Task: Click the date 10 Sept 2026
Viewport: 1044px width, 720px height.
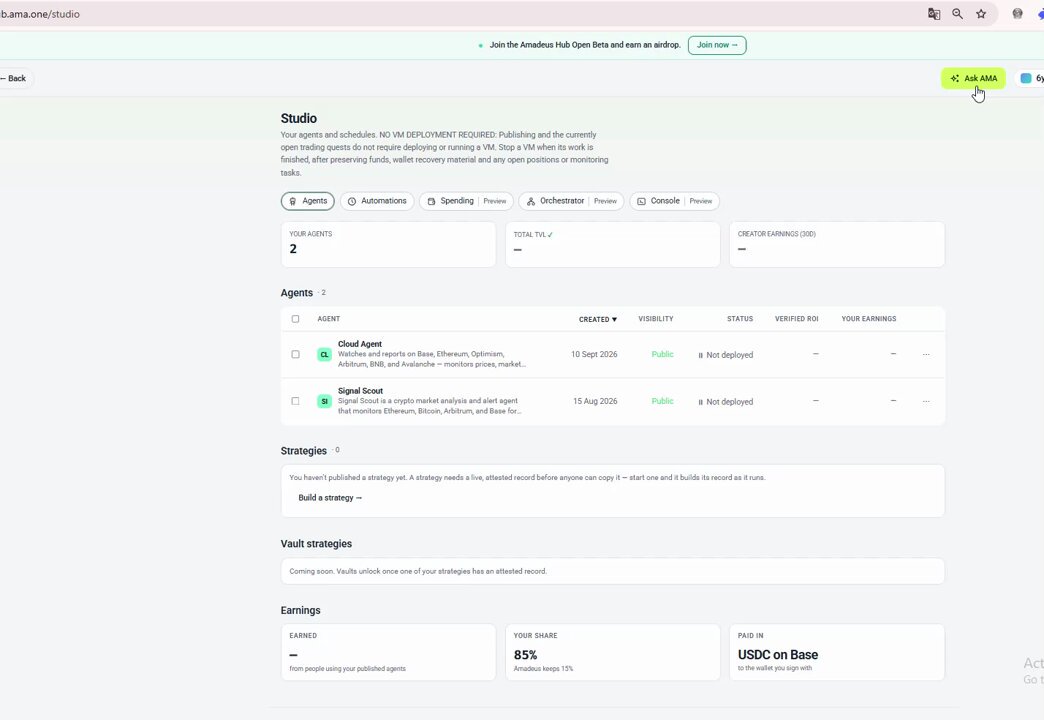Action: (594, 354)
